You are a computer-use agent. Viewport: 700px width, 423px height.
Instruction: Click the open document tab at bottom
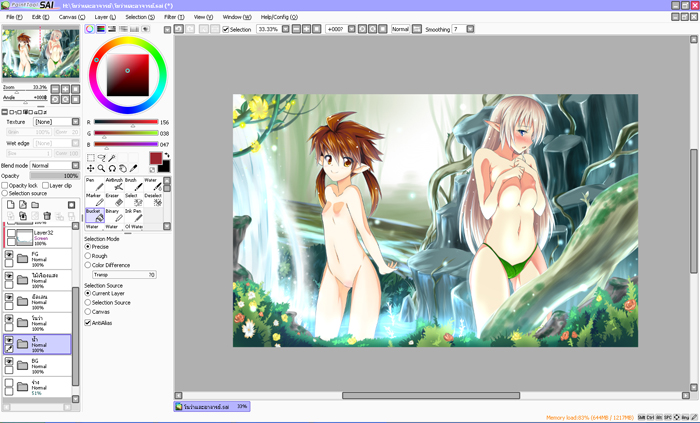click(x=212, y=406)
